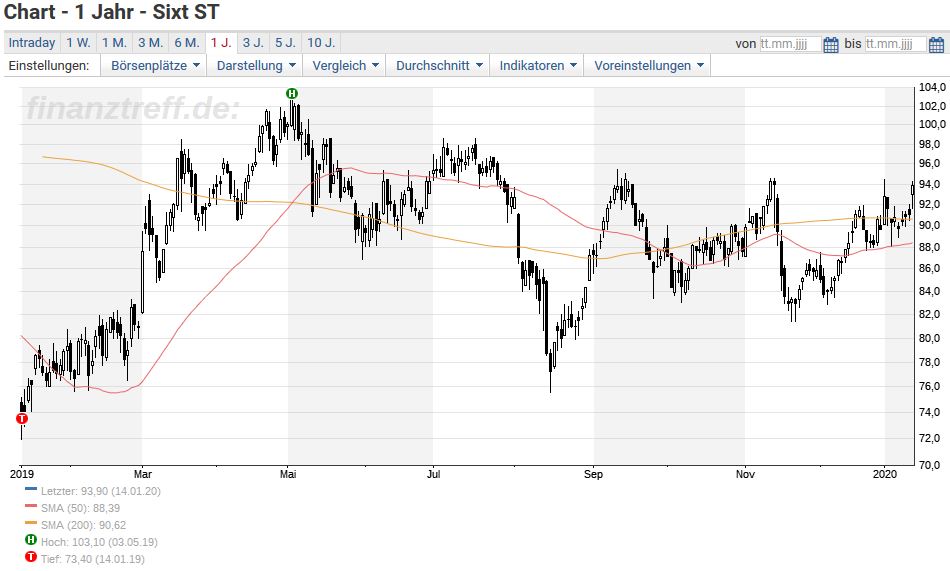Click the 'Einstellungen:' label
Viewport: 950px width, 571px height.
[48, 65]
